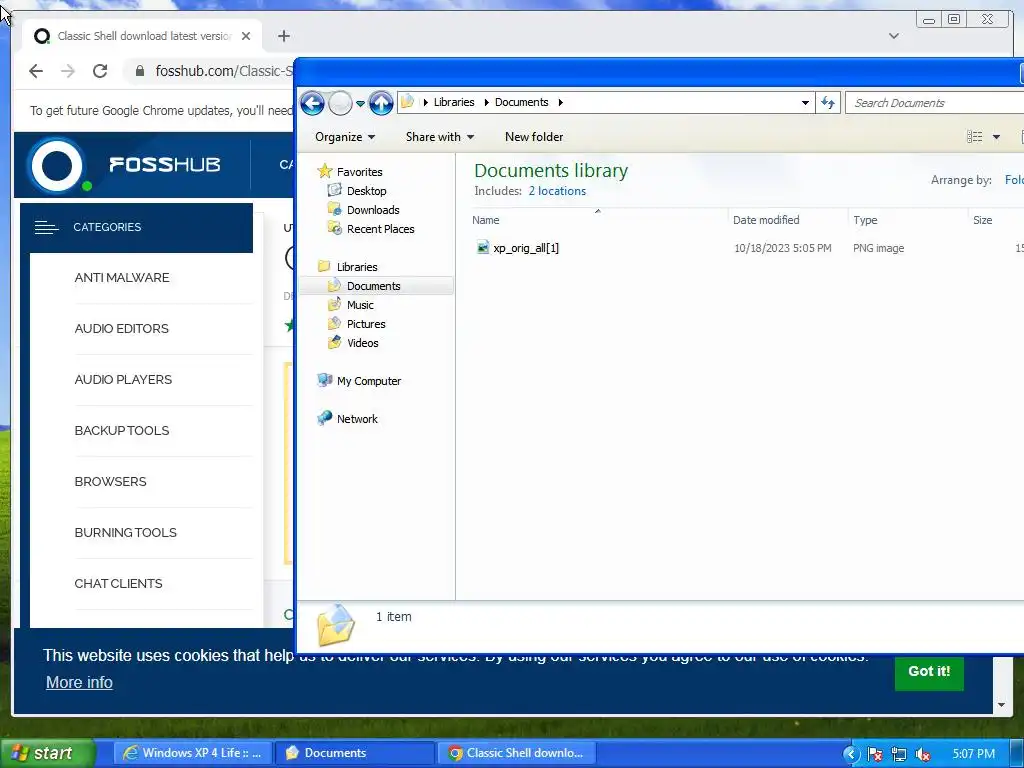The height and width of the screenshot is (768, 1024).
Task: Open the address bar history dropdown
Action: tap(805, 103)
